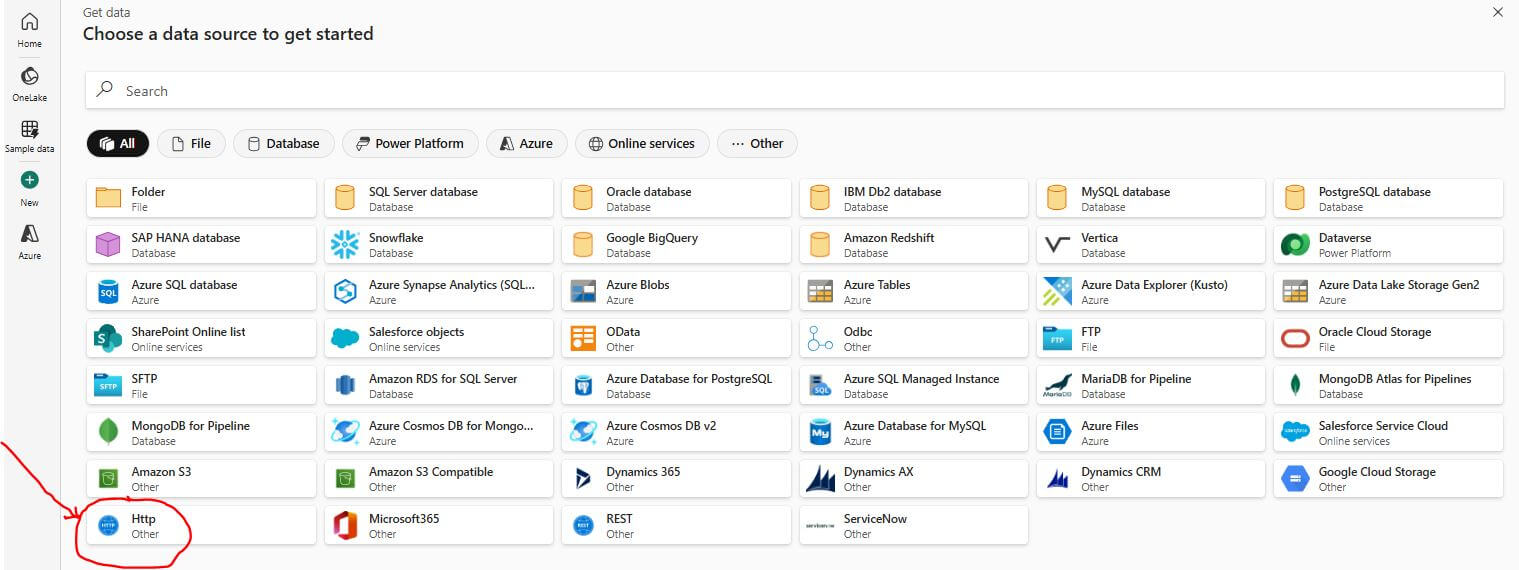Click the SharePoint Online list icon
This screenshot has width=1519, height=570.
pyautogui.click(x=108, y=339)
